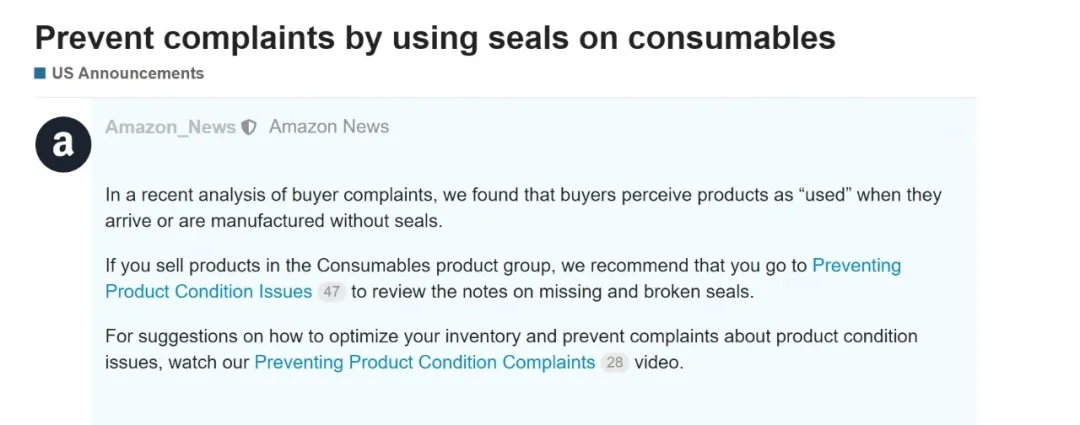
Task: Click the topic title about seals on consumables
Action: (x=435, y=38)
